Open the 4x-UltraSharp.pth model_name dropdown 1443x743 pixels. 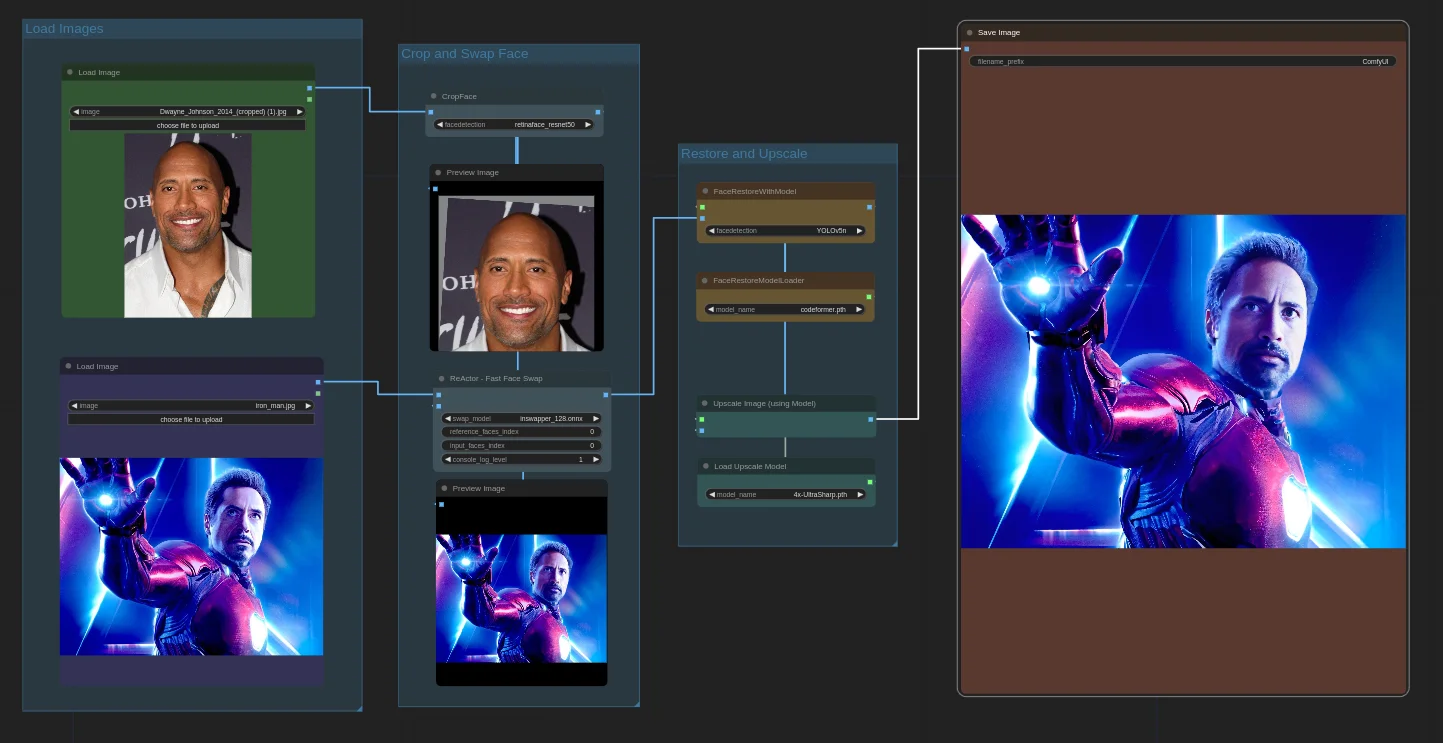[786, 494]
